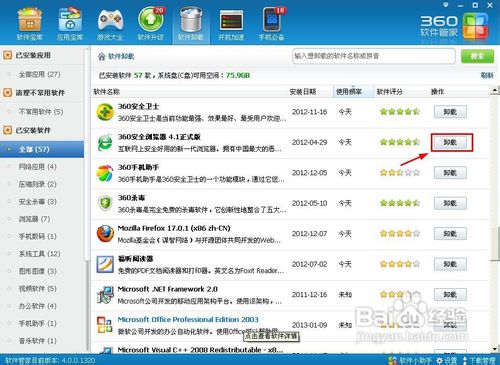Click the Microsoft Office 2003 icon

105,325
